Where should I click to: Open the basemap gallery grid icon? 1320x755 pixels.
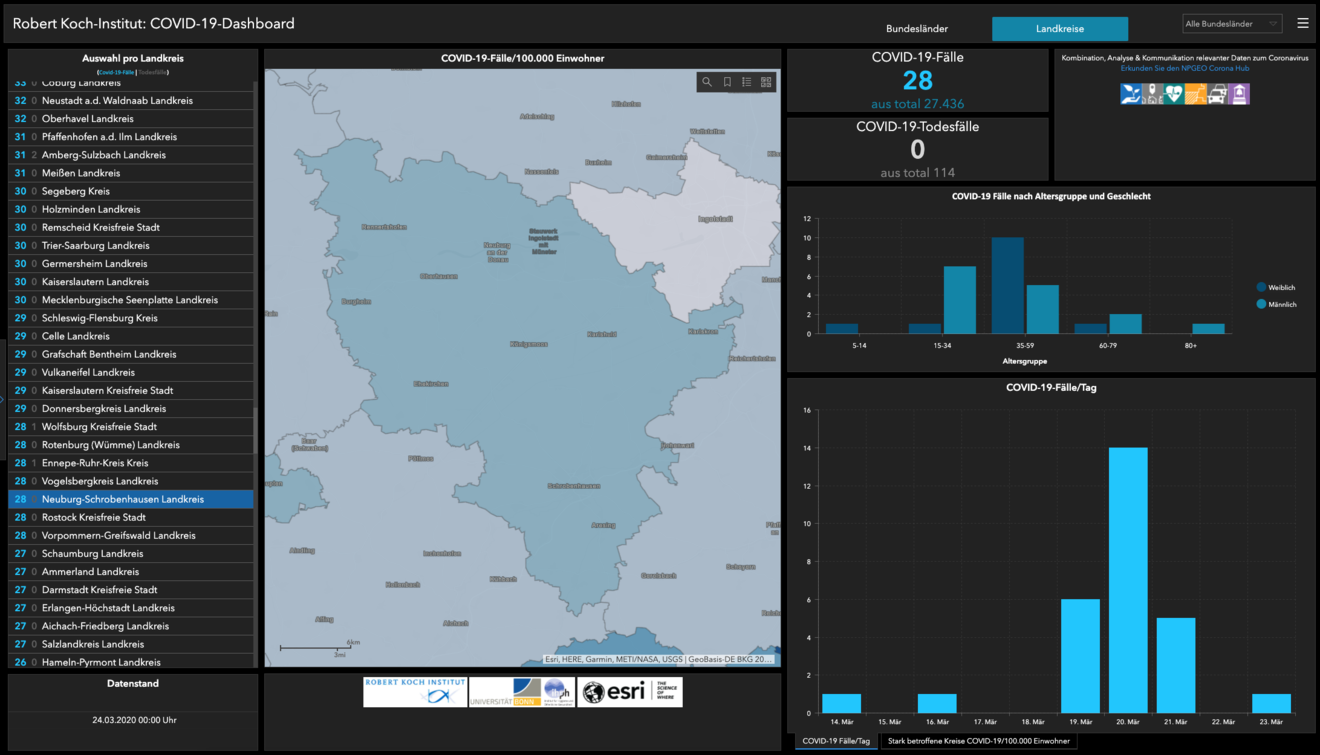(767, 82)
